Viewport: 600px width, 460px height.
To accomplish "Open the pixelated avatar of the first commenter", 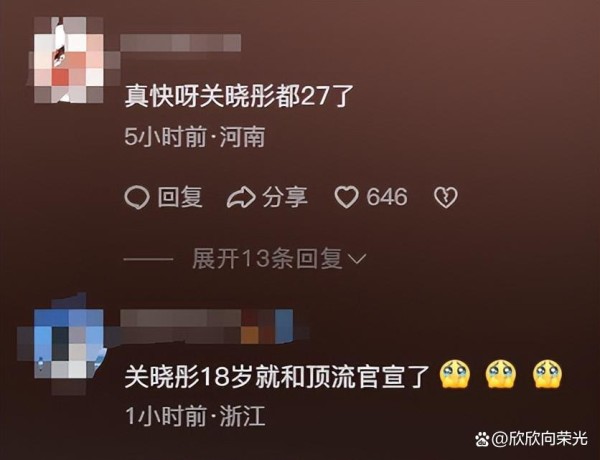I will (69, 60).
